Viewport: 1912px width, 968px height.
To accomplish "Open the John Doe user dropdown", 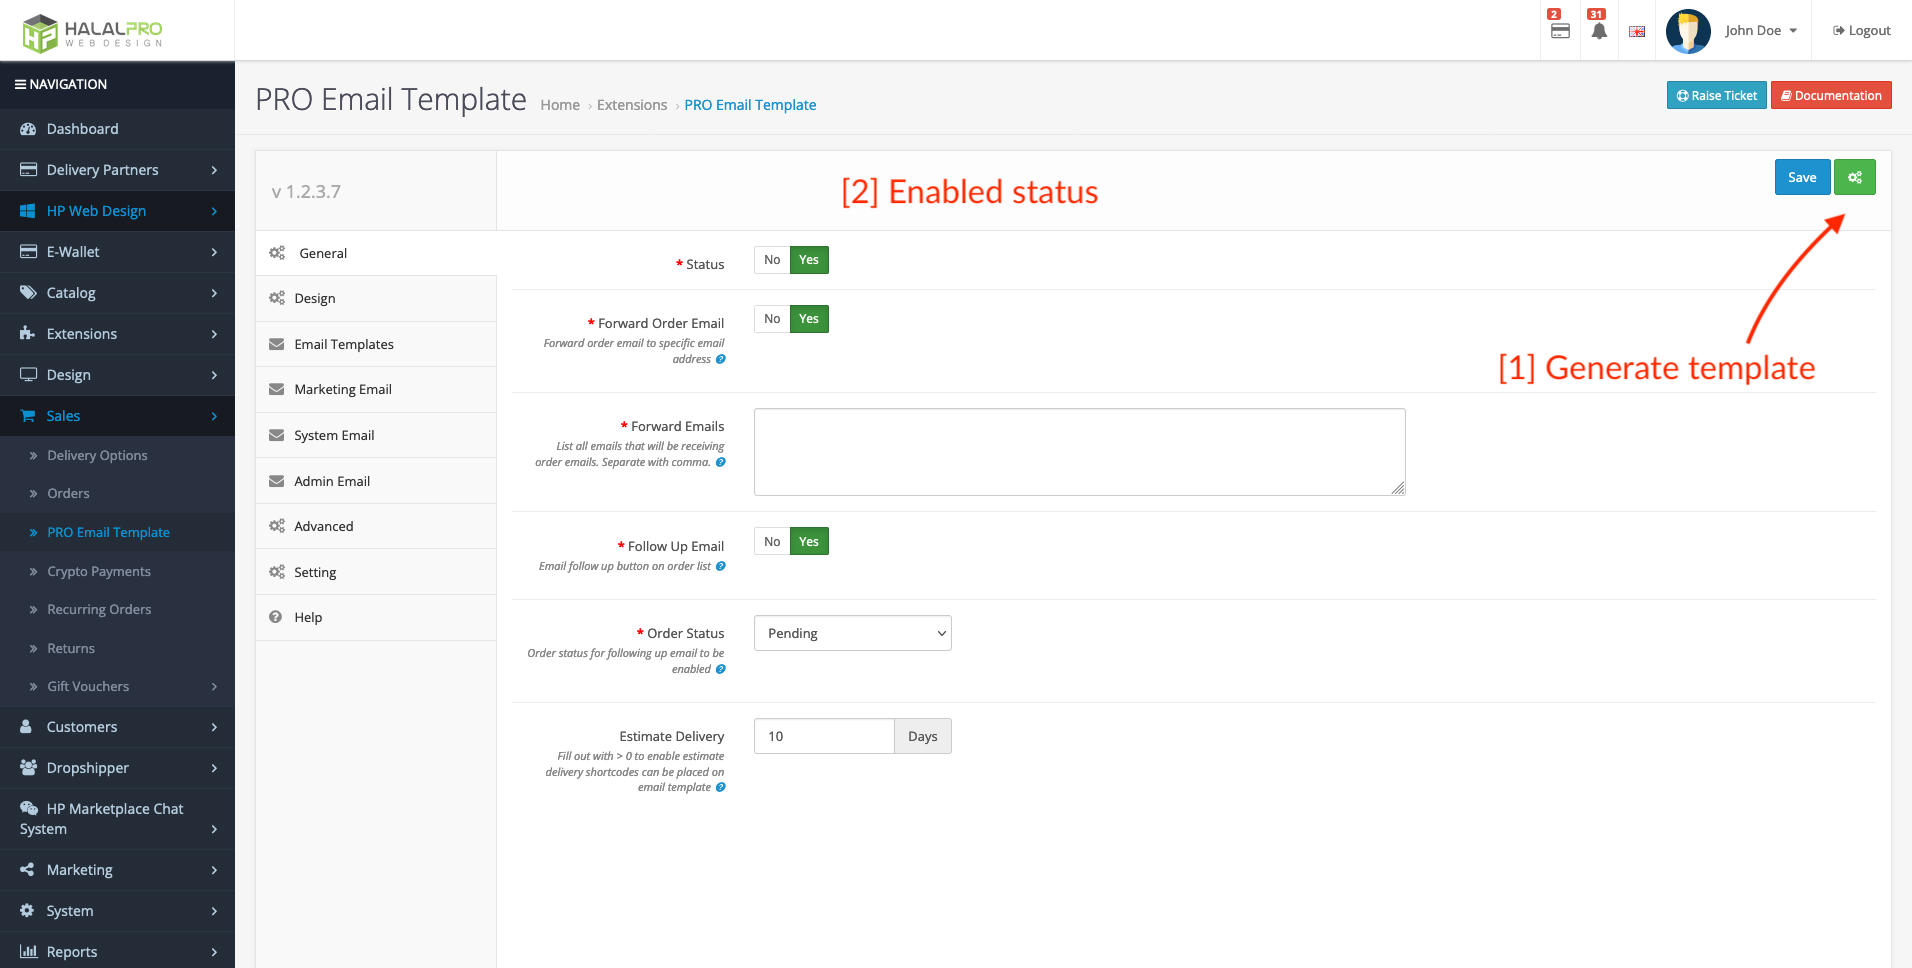I will (x=1761, y=31).
